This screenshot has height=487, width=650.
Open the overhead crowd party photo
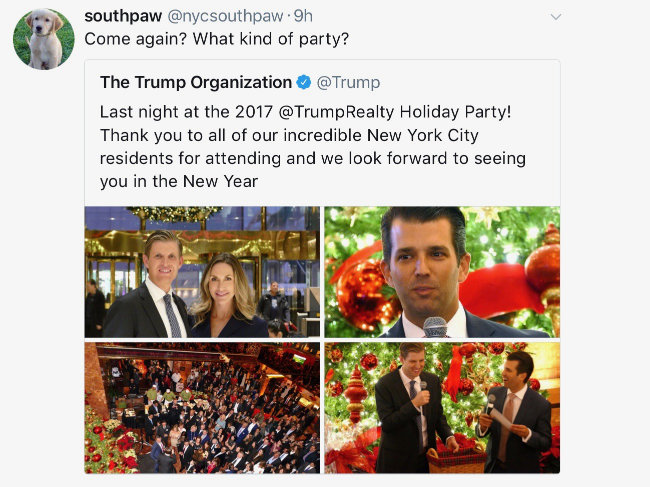click(202, 408)
